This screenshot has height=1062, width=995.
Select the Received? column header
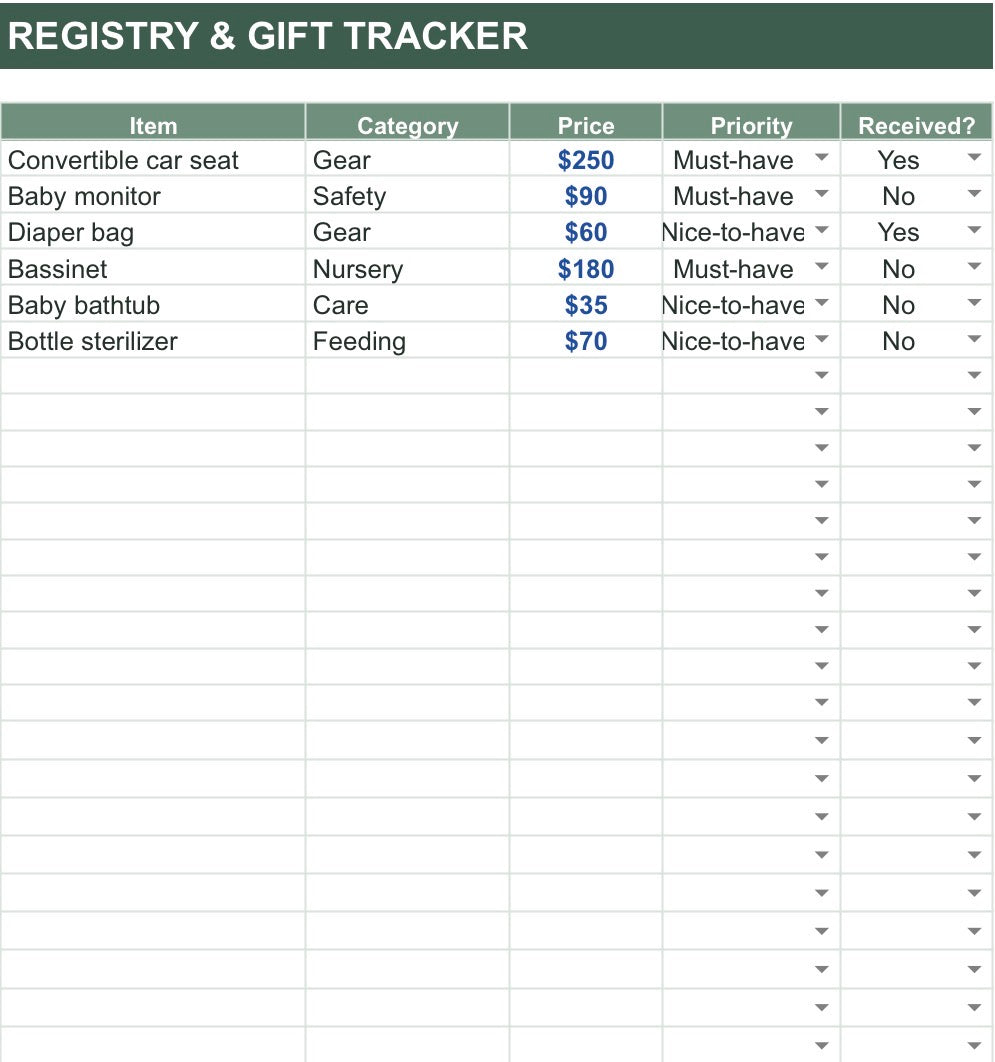(916, 123)
